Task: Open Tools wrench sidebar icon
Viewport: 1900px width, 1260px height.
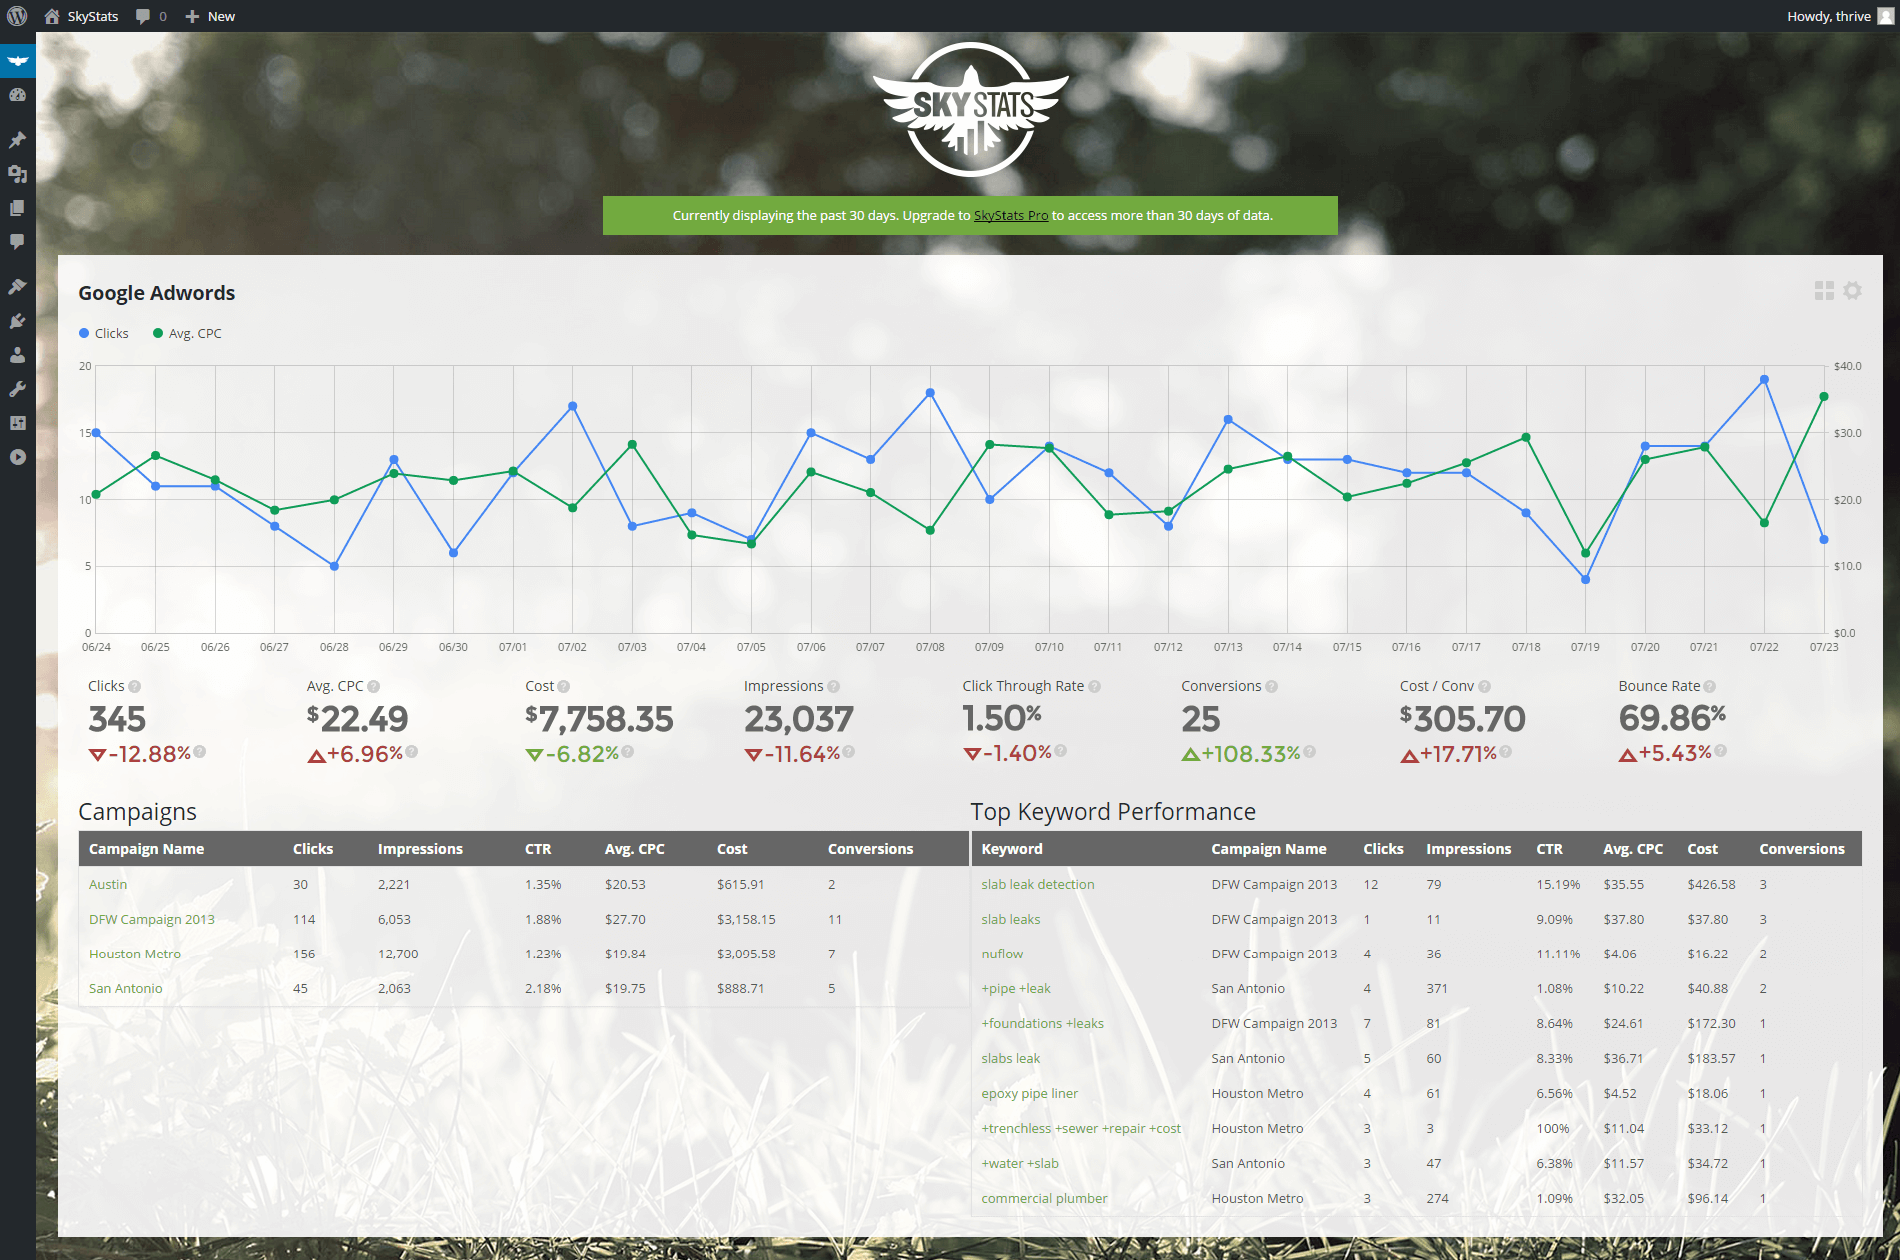Action: coord(17,389)
